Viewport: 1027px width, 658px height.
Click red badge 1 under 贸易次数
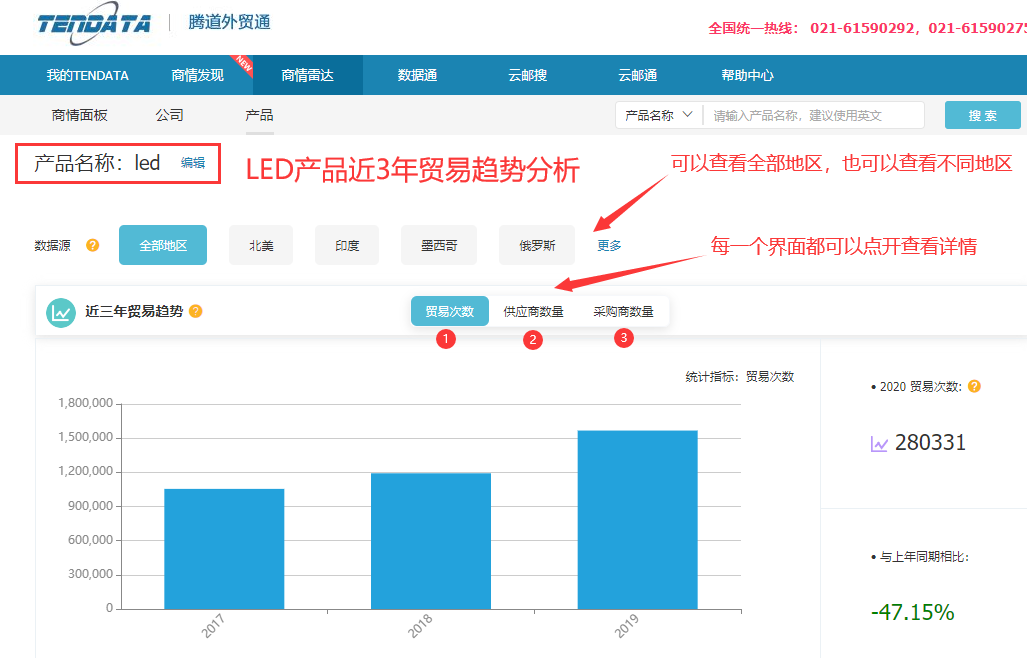(447, 338)
